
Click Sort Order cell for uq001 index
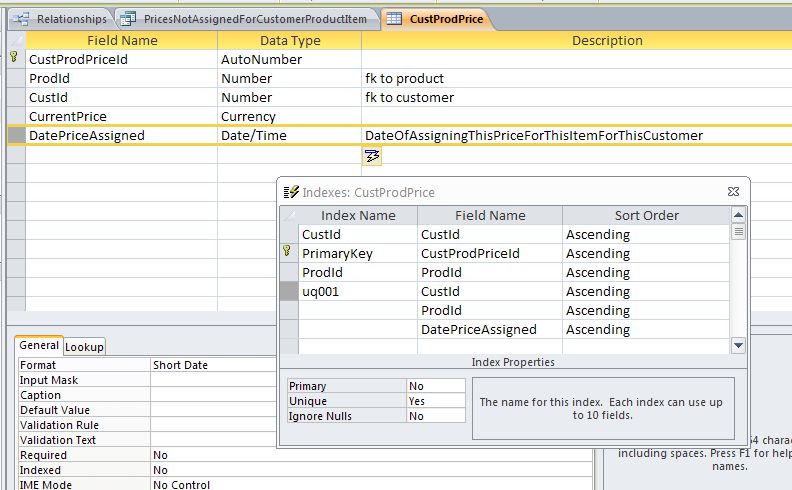(x=645, y=292)
